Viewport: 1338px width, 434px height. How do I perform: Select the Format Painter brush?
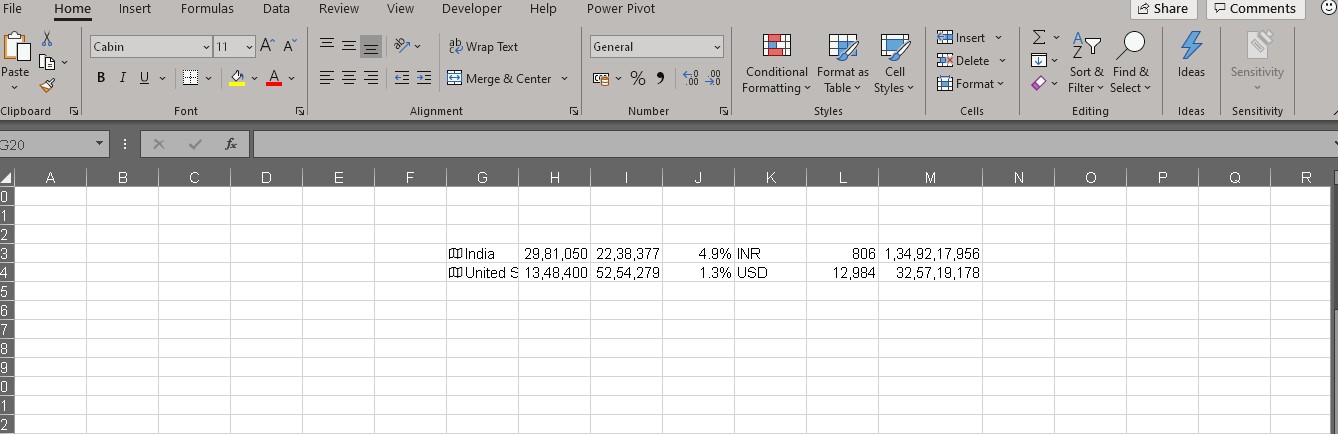coord(46,87)
